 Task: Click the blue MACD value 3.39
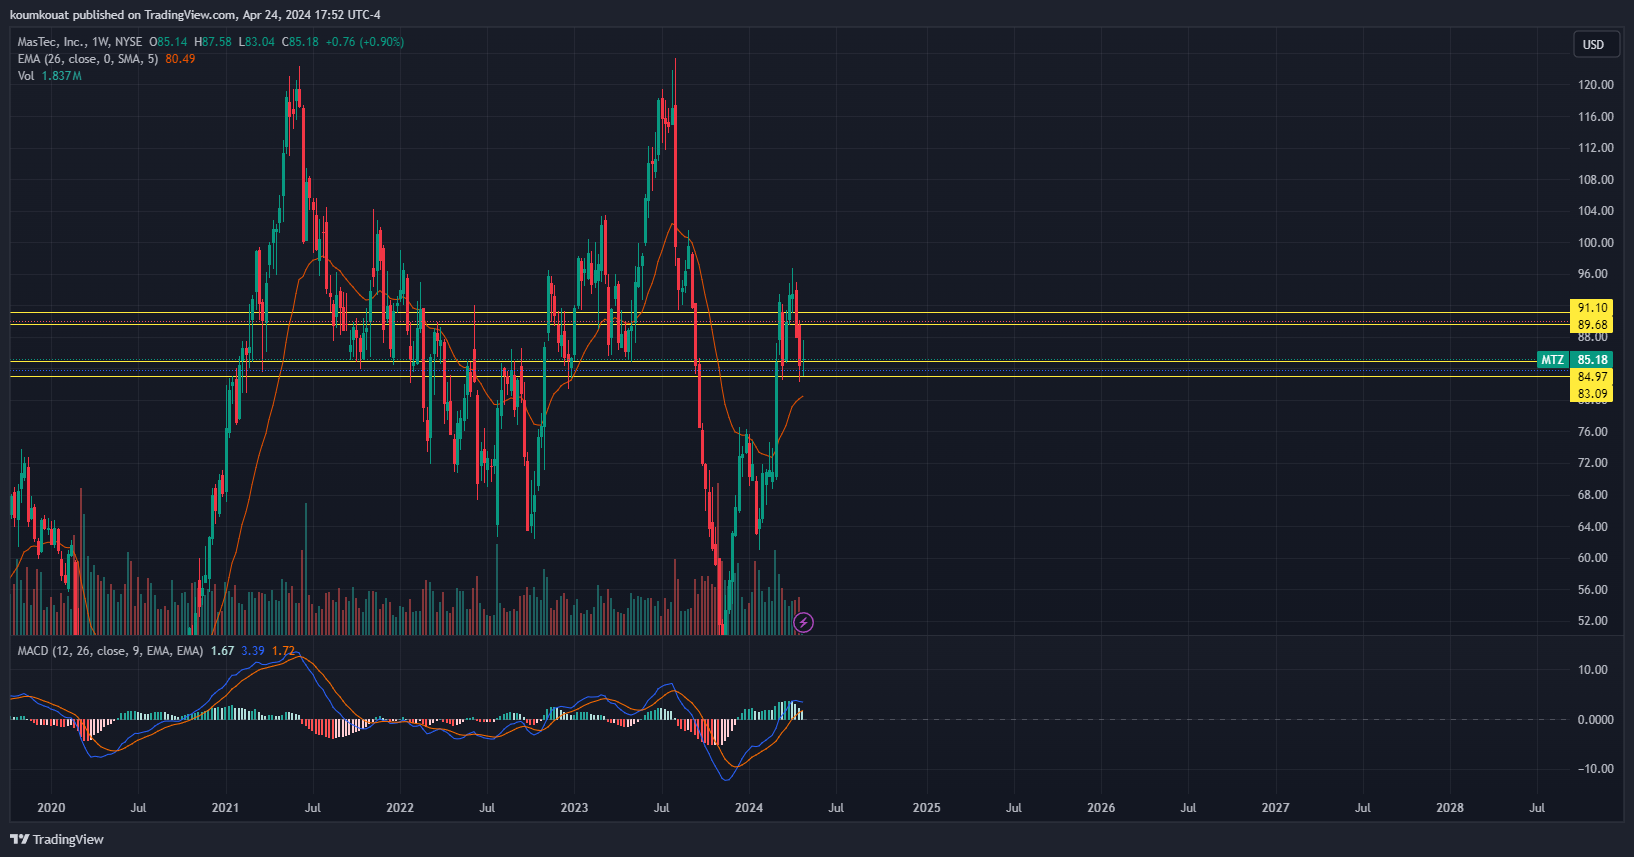coord(253,651)
